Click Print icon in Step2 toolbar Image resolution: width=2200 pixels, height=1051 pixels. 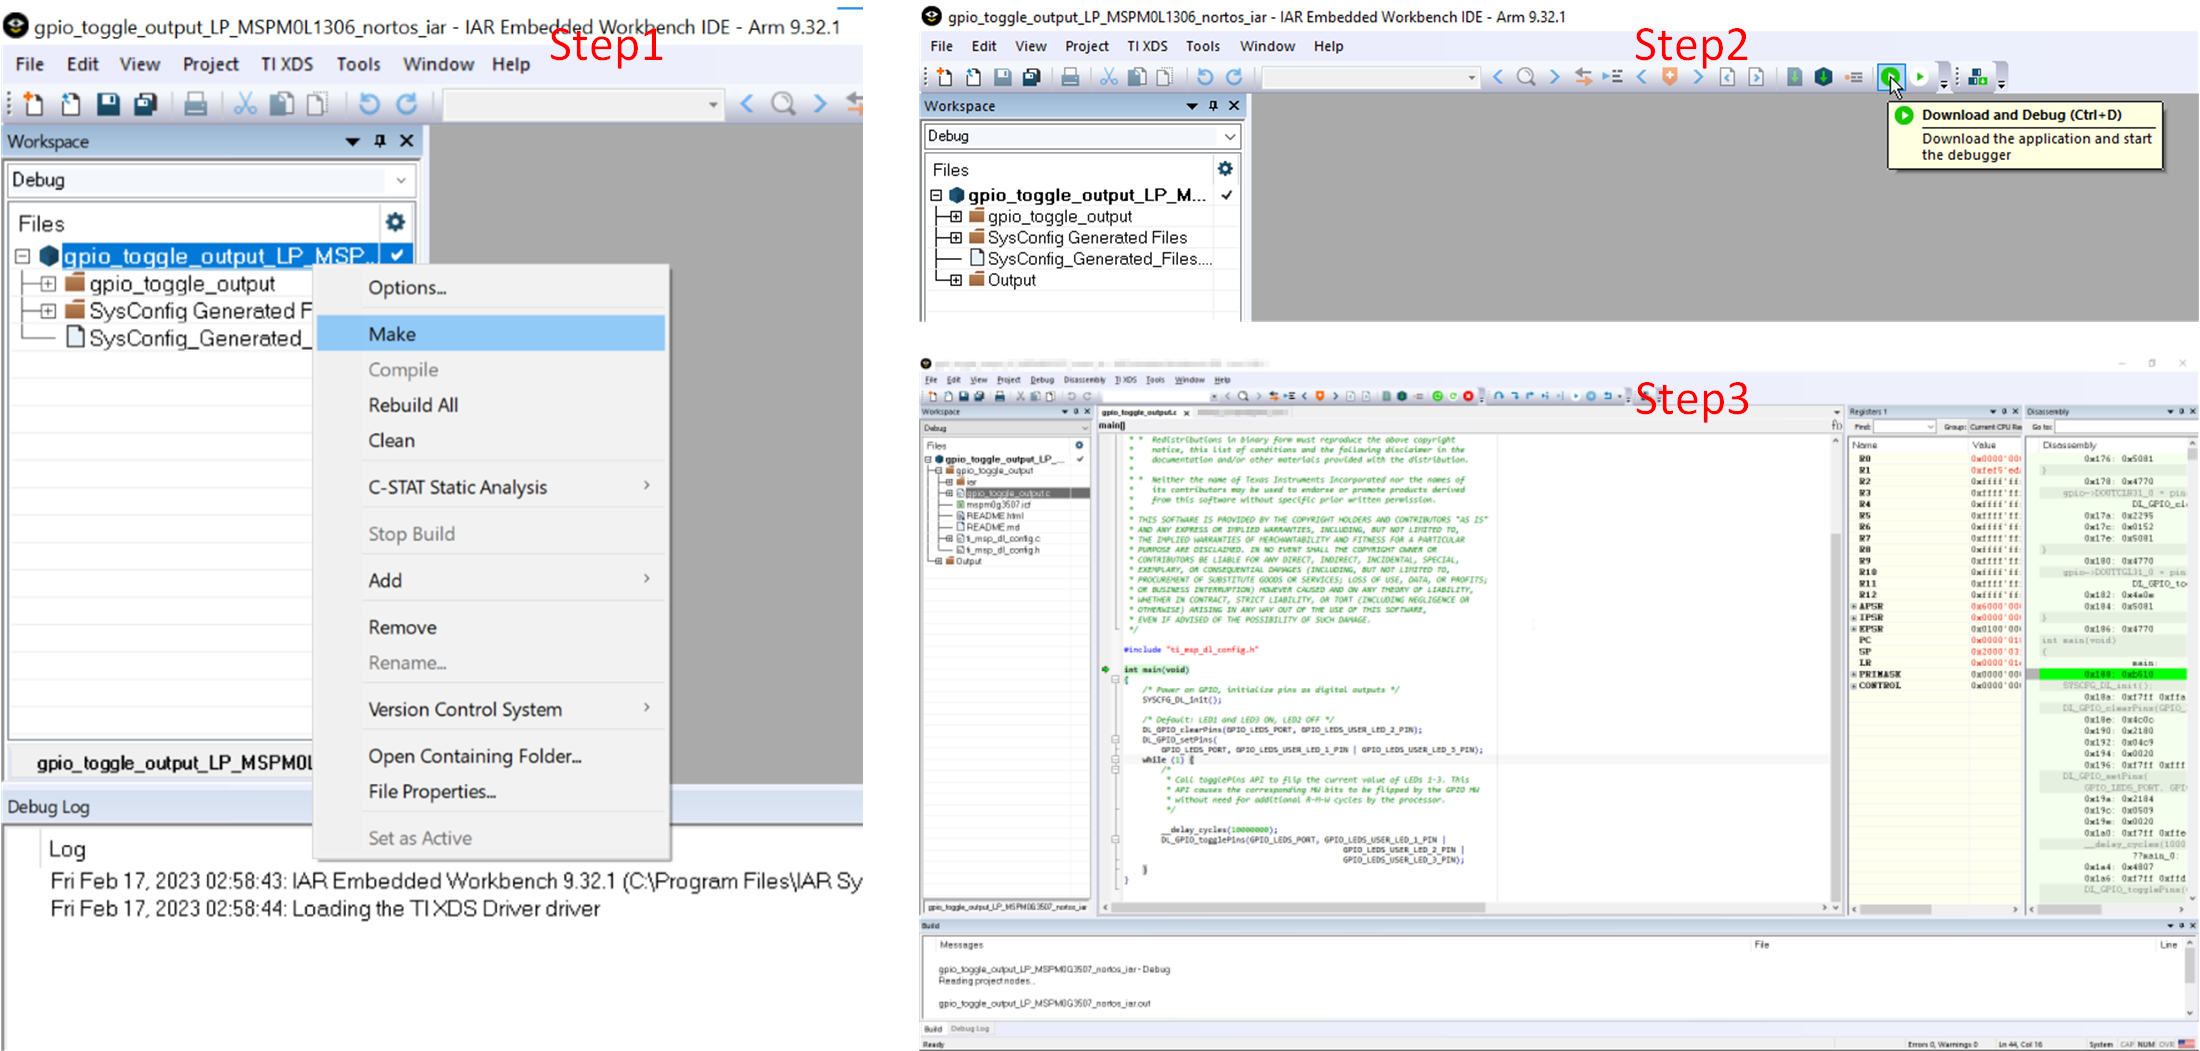coord(1070,77)
